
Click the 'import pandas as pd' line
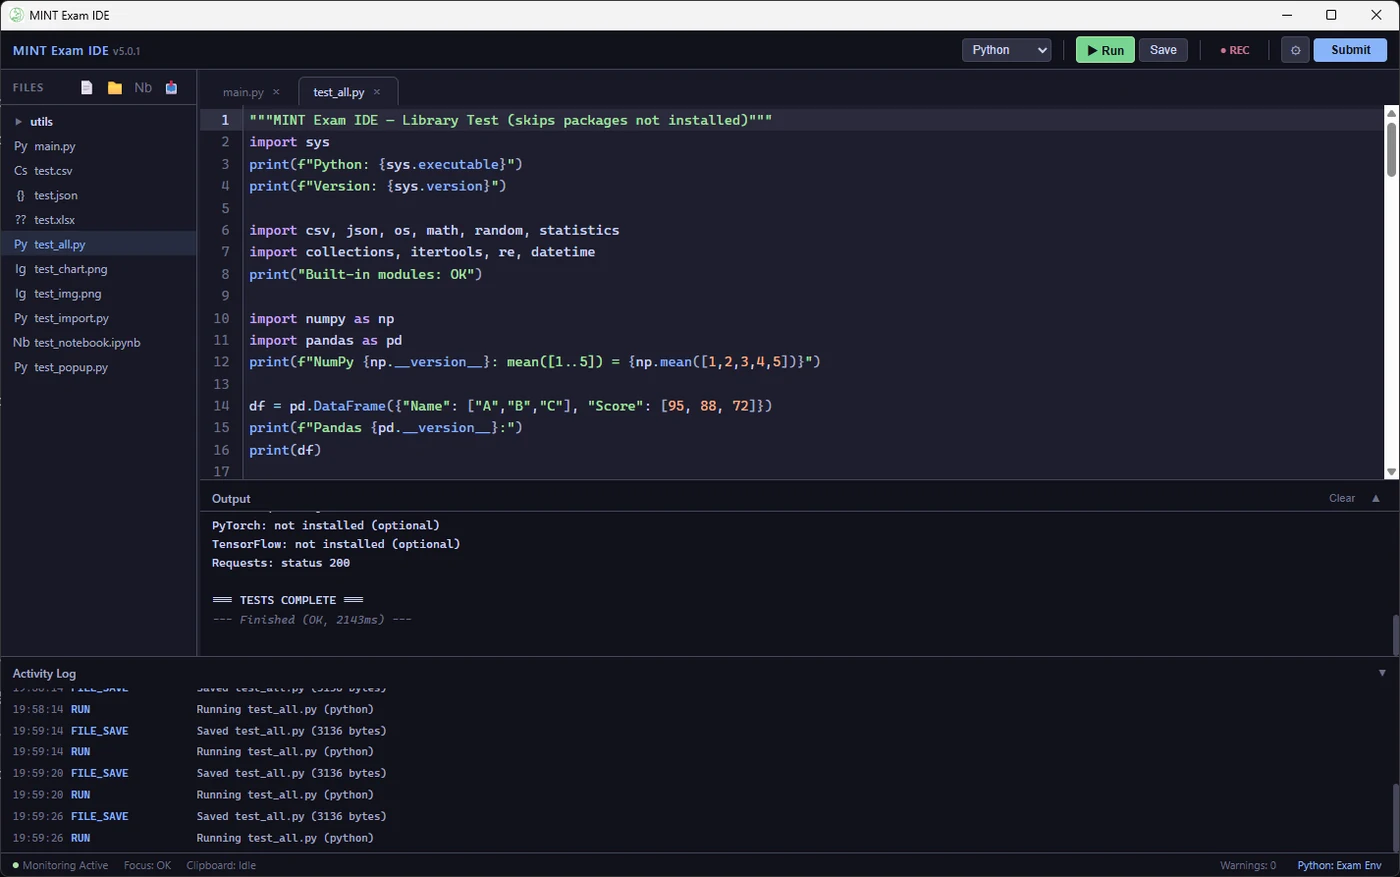[325, 340]
